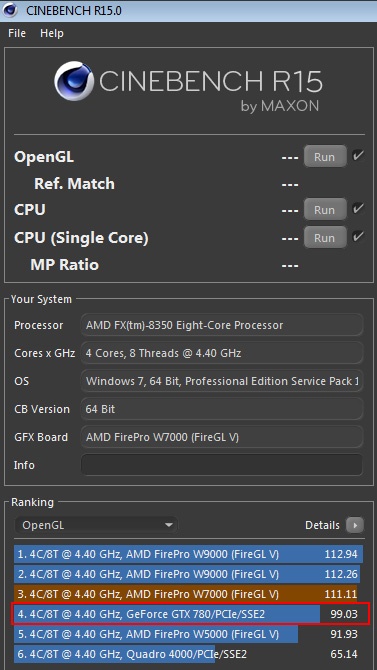Toggle the OpenGL test checkbox
This screenshot has width=377, height=670.
[357, 156]
